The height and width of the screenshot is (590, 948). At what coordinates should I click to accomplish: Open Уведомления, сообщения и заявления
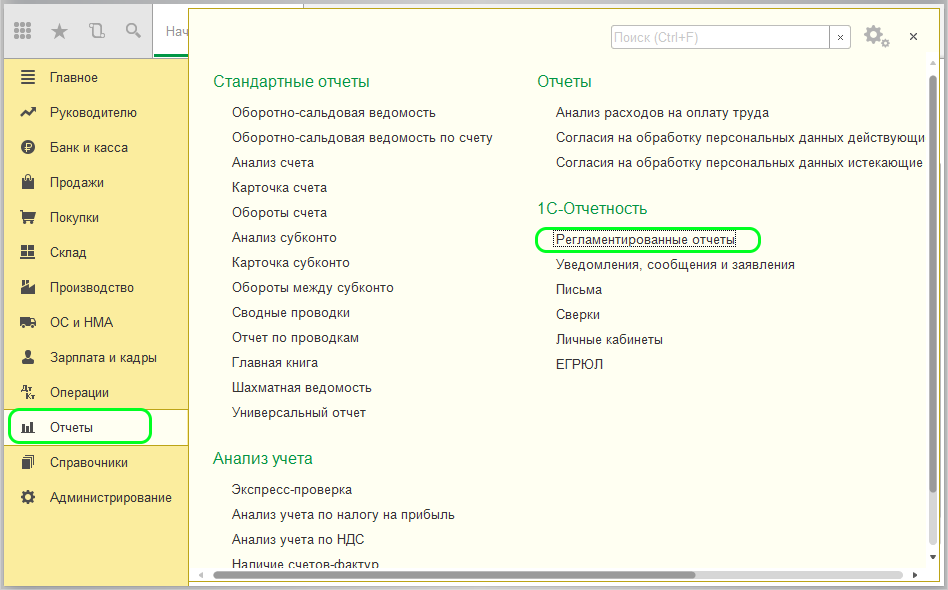(675, 265)
